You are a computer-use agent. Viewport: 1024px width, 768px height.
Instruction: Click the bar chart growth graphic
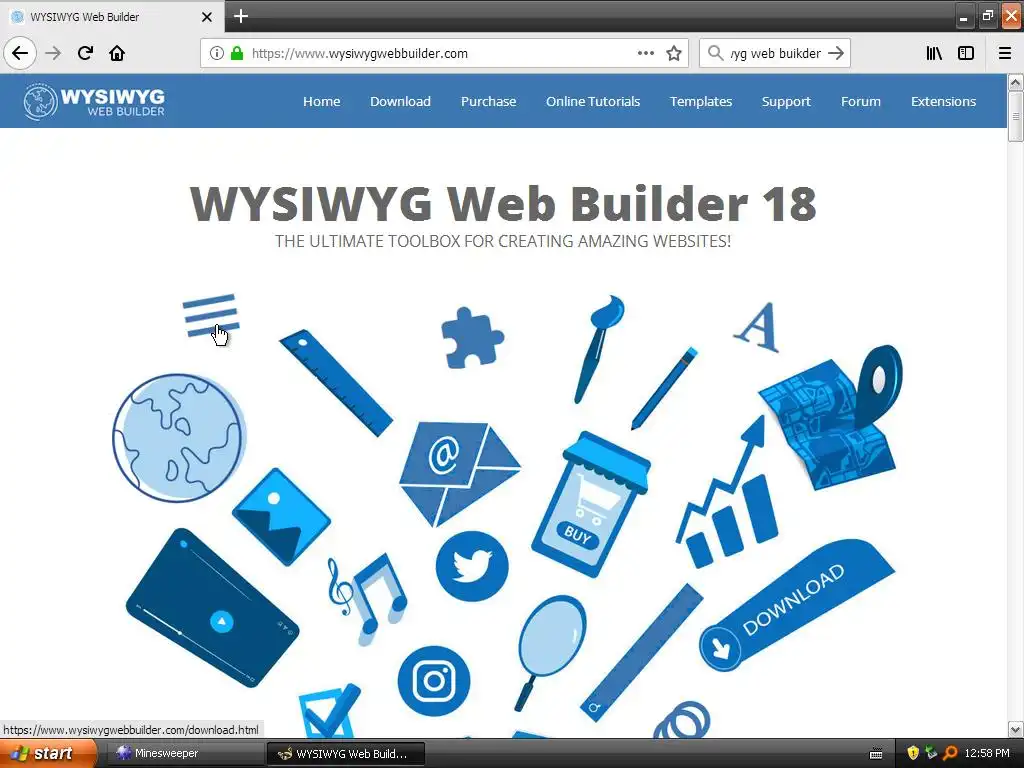726,493
